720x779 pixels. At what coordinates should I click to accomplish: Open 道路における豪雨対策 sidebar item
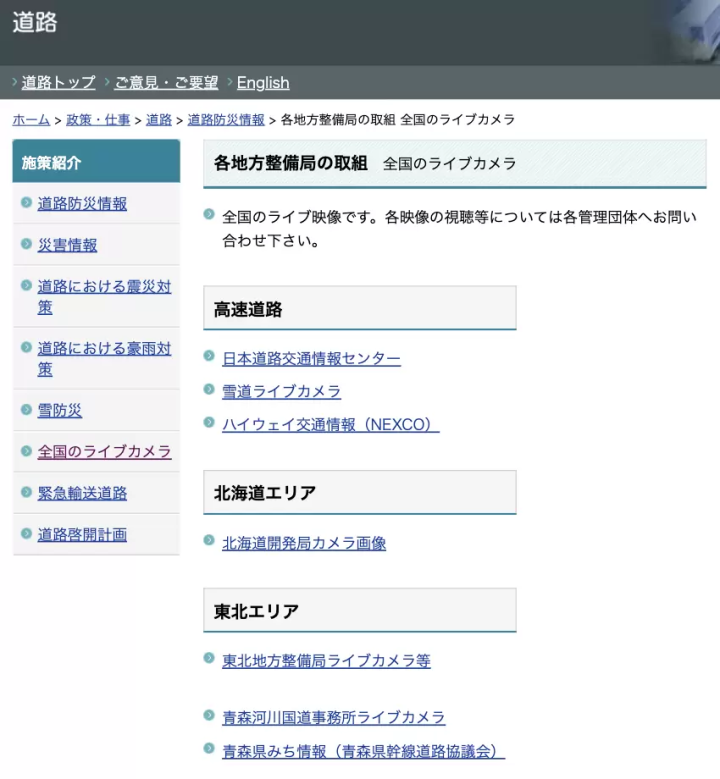click(104, 358)
